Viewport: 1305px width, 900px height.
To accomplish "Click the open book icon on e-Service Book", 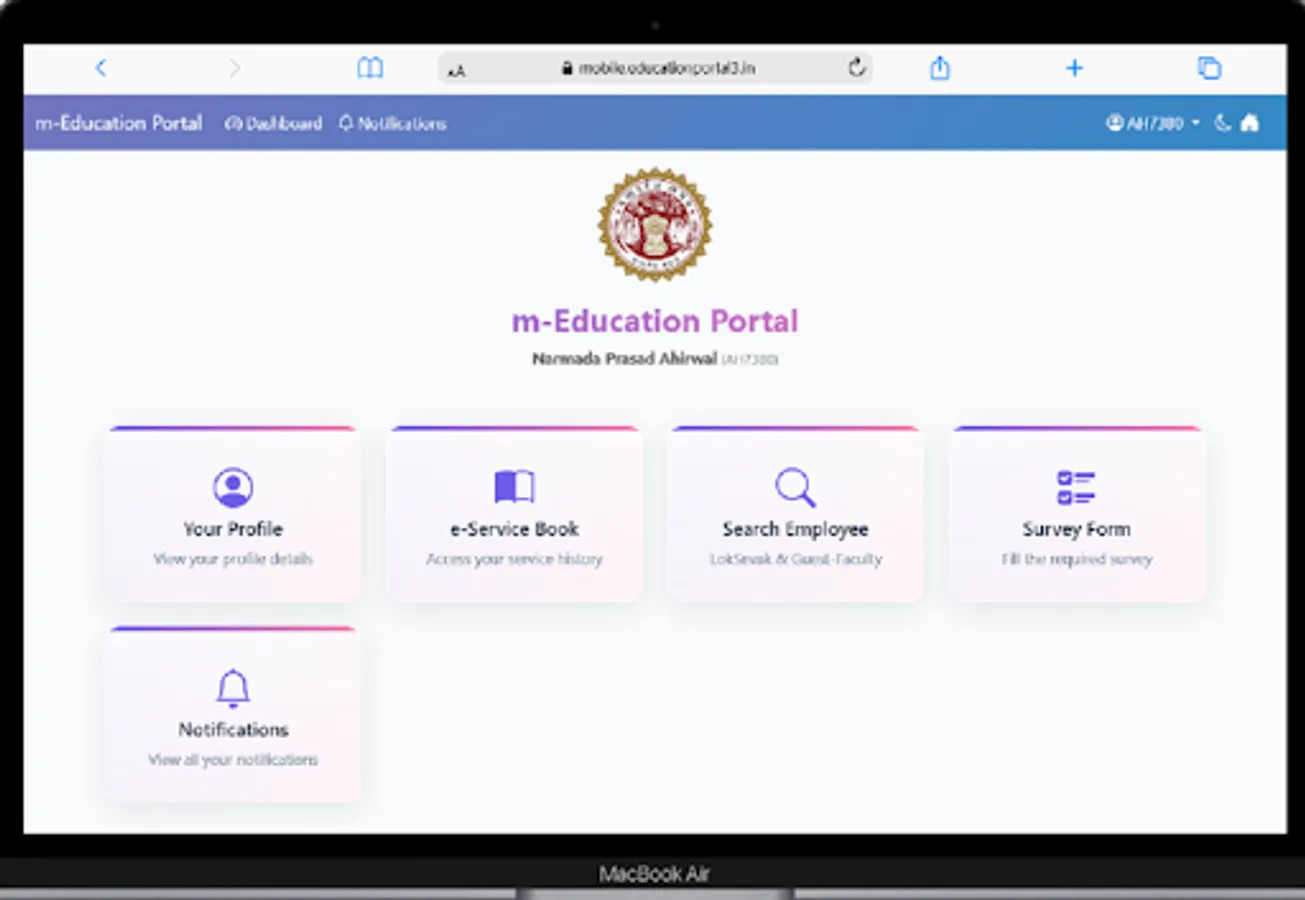I will [x=514, y=486].
